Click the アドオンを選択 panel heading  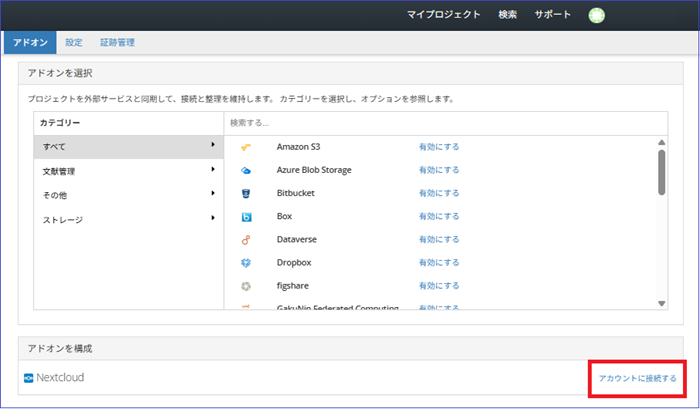pos(60,73)
